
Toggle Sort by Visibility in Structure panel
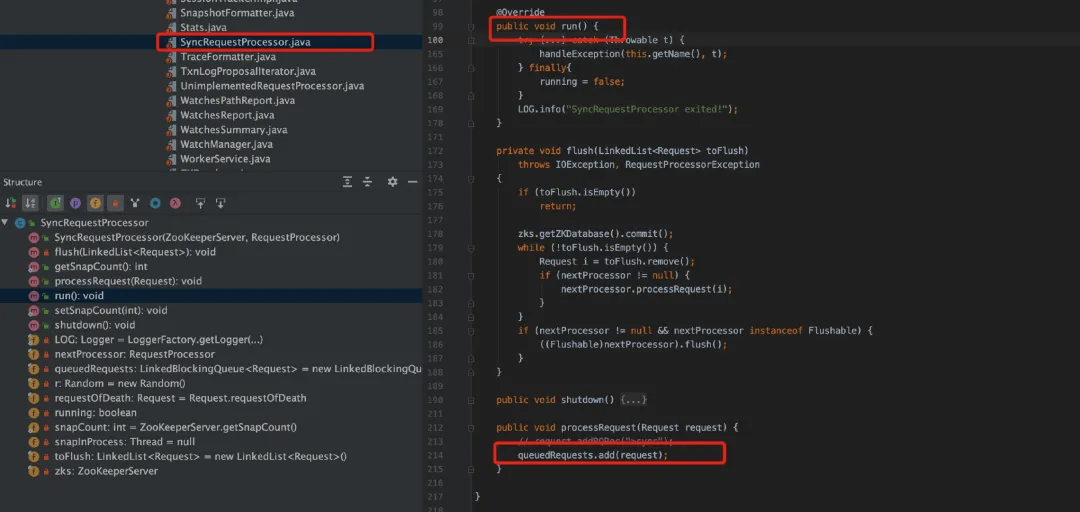(x=11, y=203)
